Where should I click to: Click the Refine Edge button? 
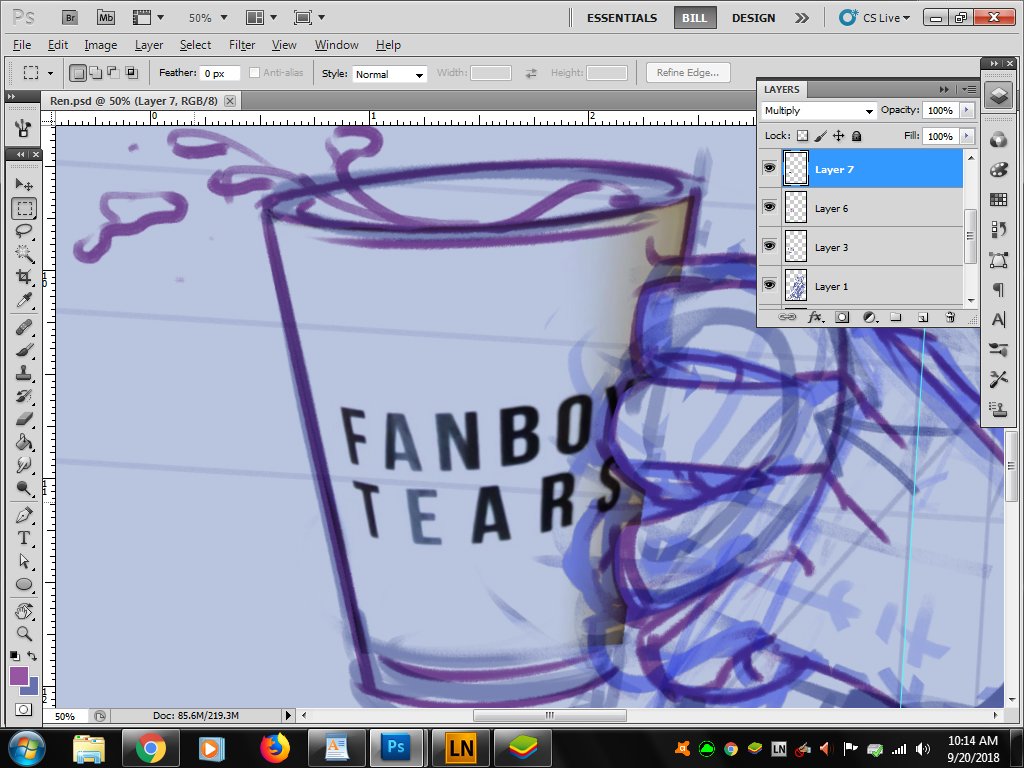[x=688, y=72]
